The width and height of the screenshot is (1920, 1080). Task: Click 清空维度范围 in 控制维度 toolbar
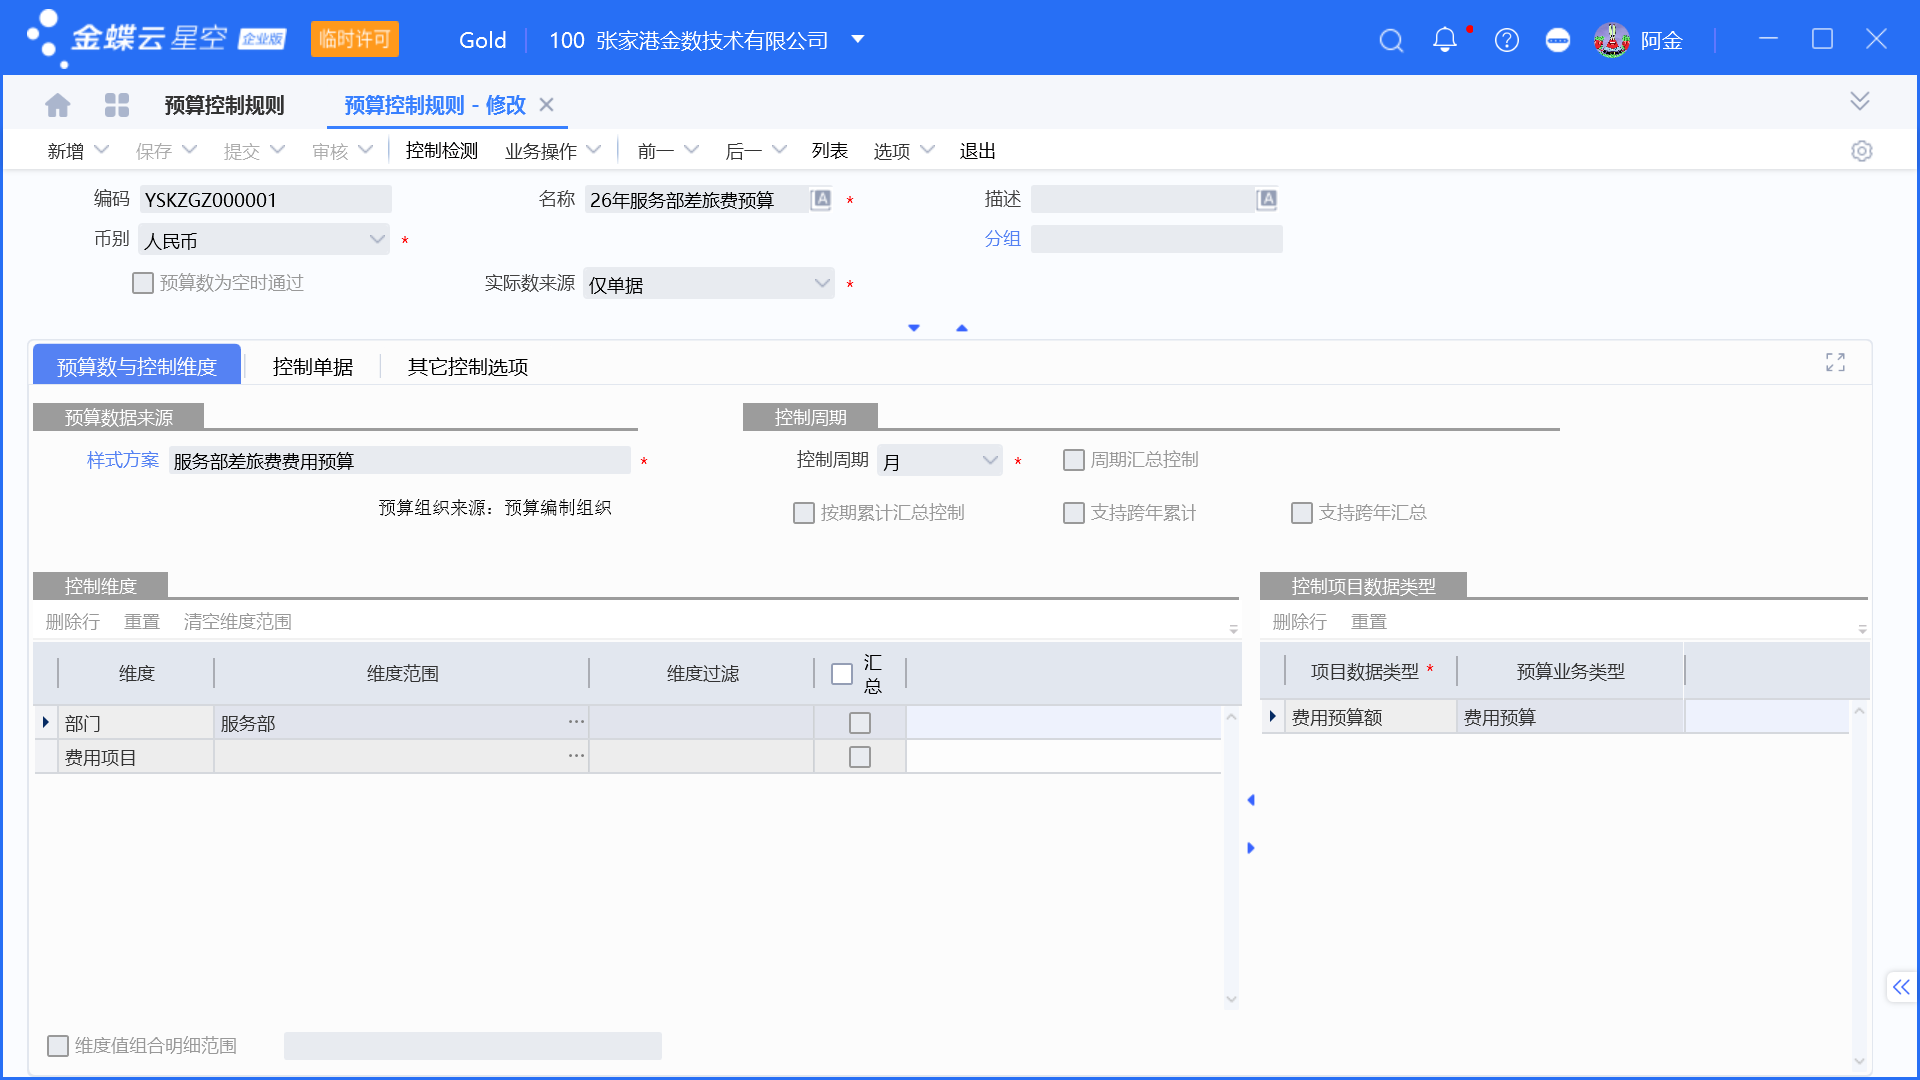tap(237, 622)
